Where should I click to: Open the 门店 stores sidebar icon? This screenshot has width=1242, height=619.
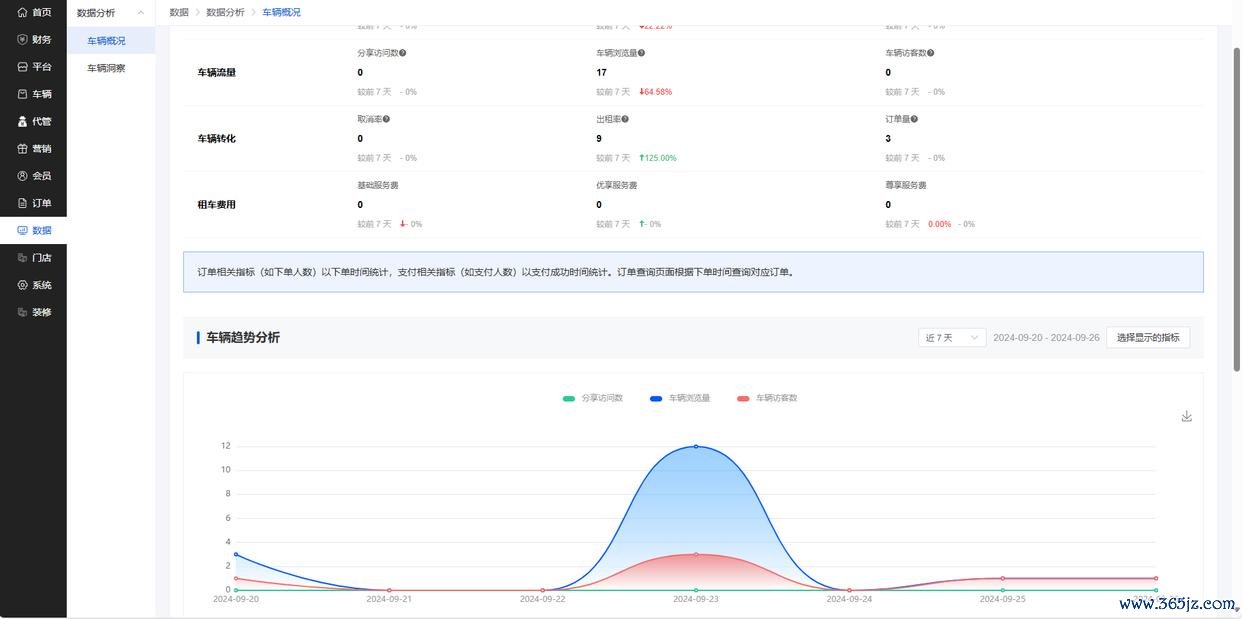(22, 258)
